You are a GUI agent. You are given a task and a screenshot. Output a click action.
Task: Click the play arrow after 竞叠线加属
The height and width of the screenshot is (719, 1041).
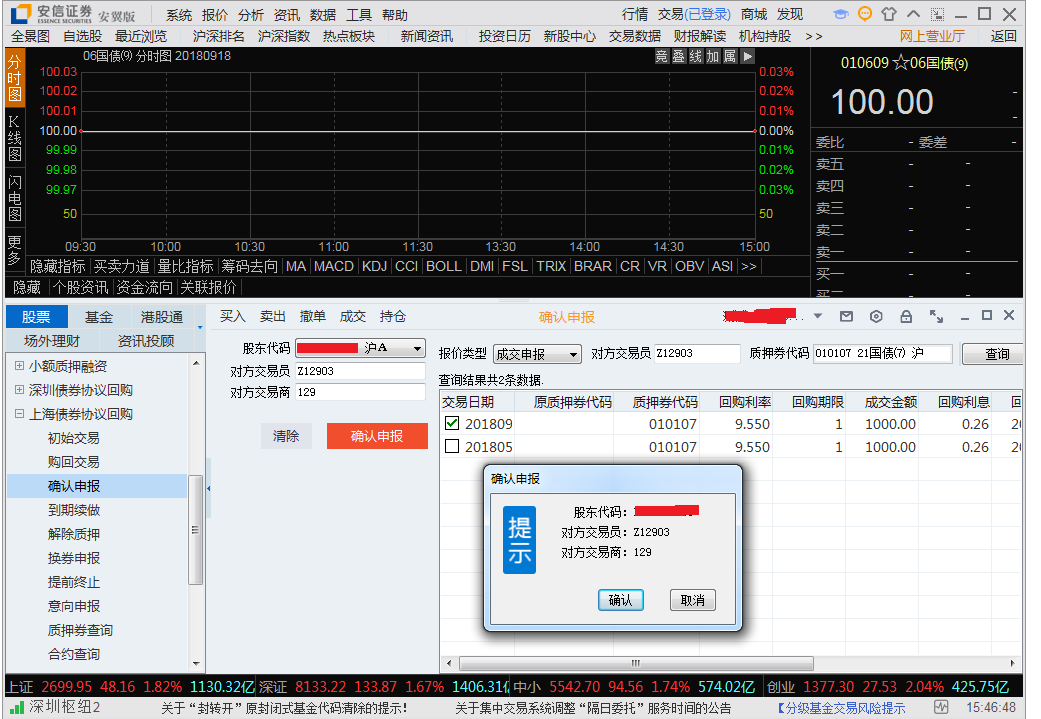coord(748,56)
